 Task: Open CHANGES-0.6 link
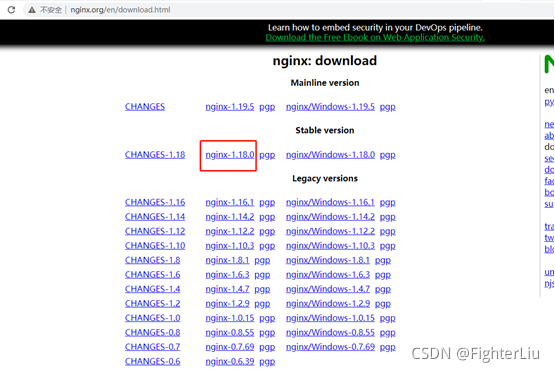tap(152, 362)
